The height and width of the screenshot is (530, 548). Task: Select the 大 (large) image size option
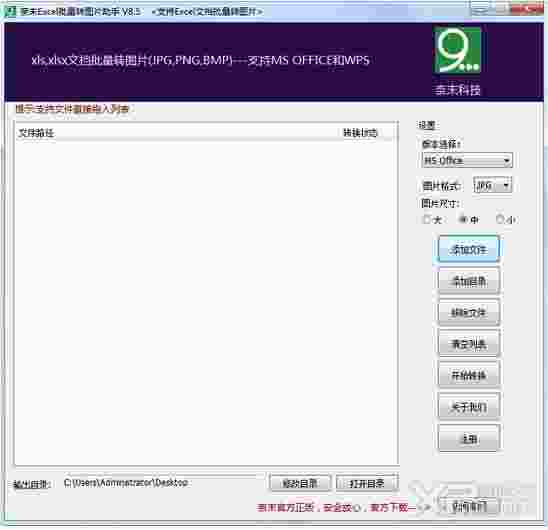[432, 220]
